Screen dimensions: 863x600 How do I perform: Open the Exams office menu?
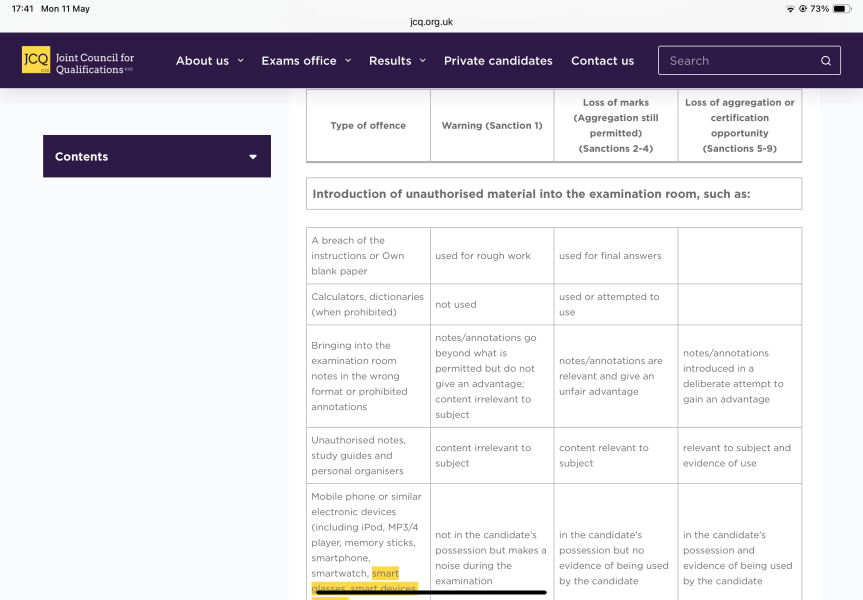(299, 61)
